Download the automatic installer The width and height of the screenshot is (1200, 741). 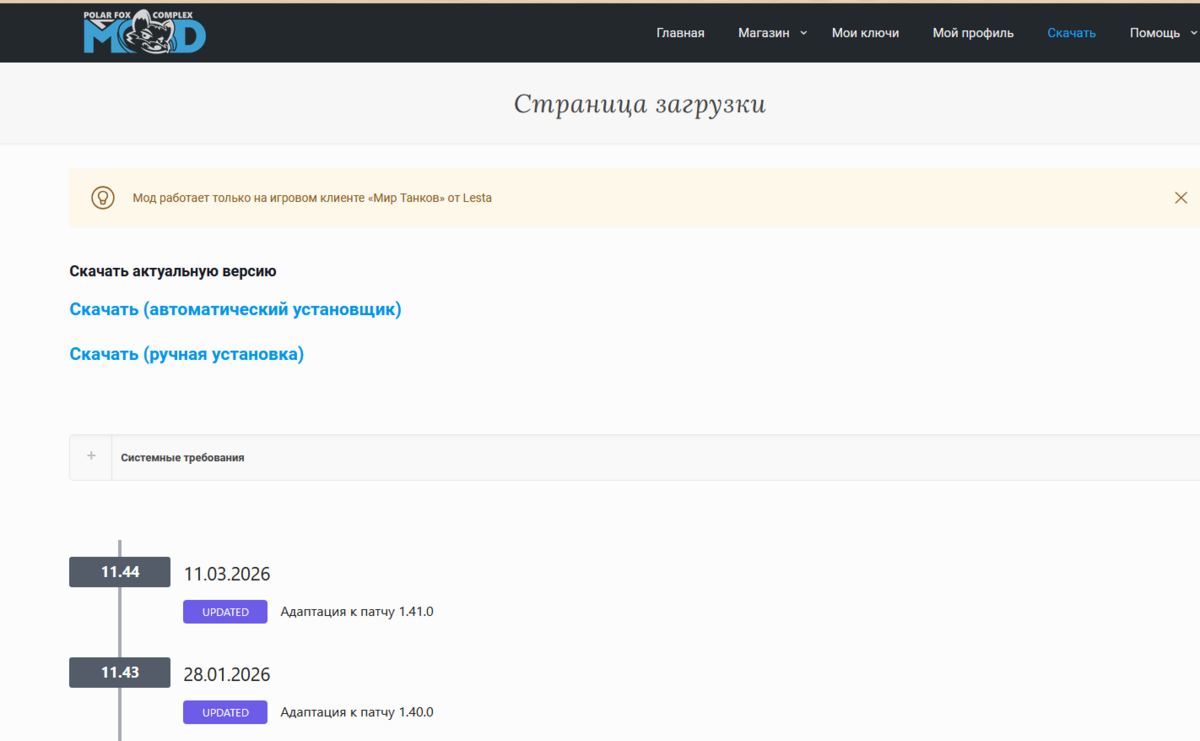click(235, 310)
